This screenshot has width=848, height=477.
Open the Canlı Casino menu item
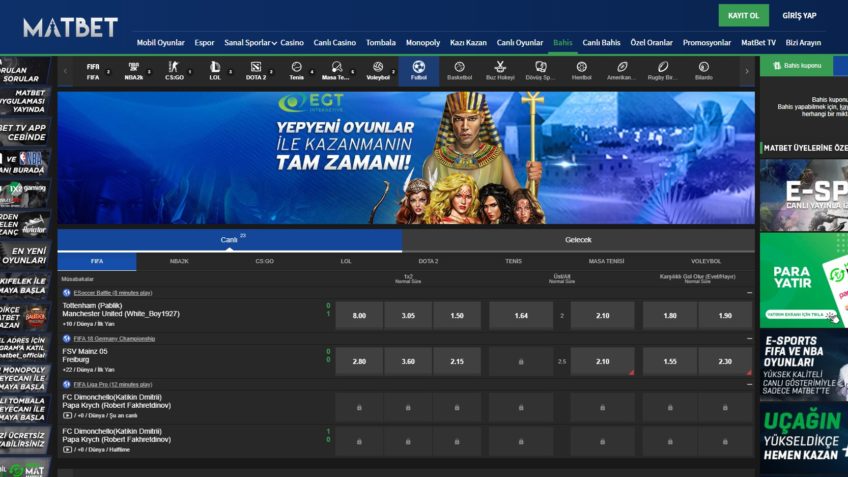click(x=335, y=43)
